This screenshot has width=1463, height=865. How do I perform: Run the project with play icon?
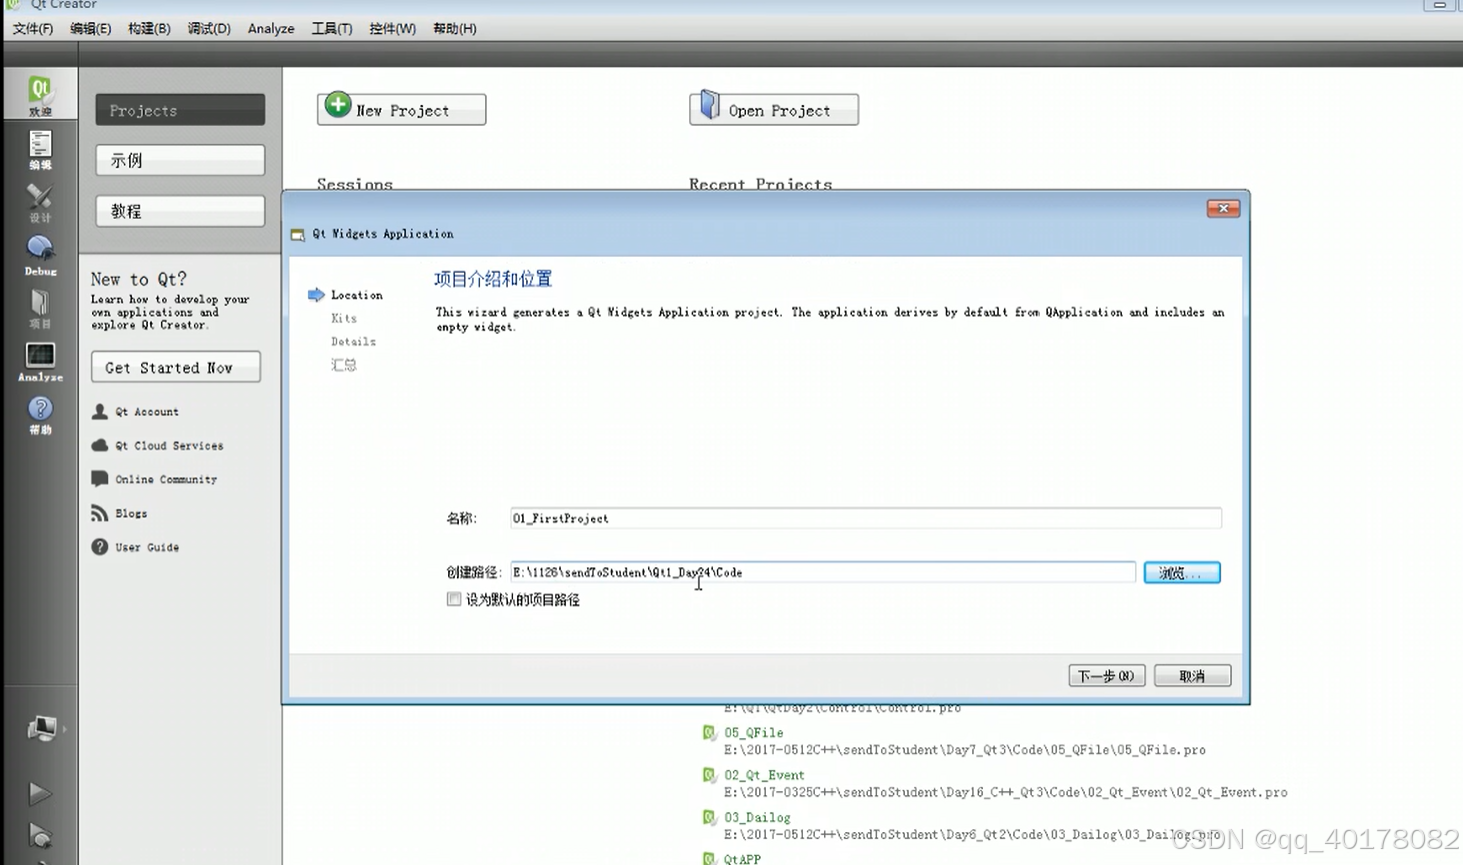click(x=40, y=793)
